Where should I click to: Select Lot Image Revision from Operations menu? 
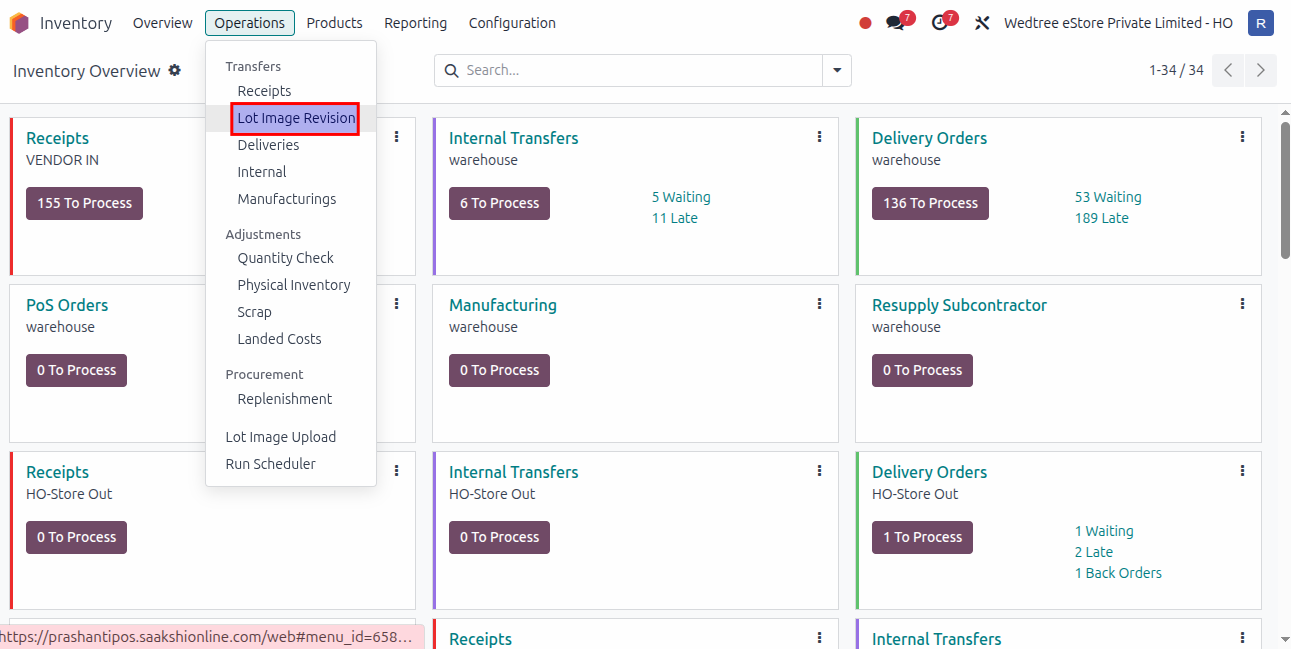pos(296,118)
